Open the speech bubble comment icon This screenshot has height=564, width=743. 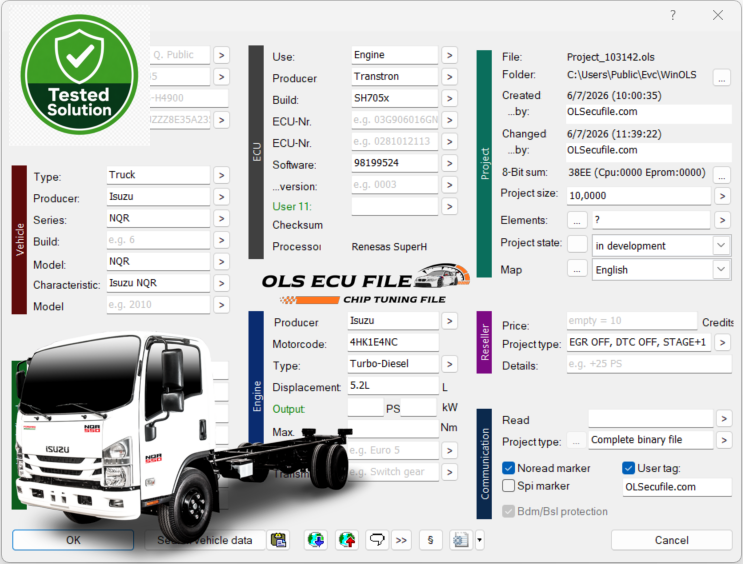click(x=377, y=540)
